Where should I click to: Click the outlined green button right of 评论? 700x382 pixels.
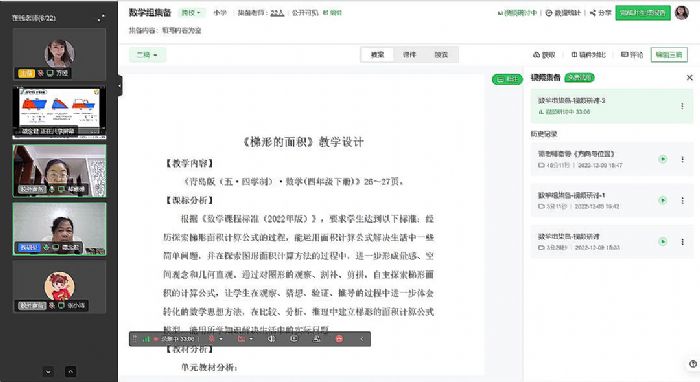point(669,54)
